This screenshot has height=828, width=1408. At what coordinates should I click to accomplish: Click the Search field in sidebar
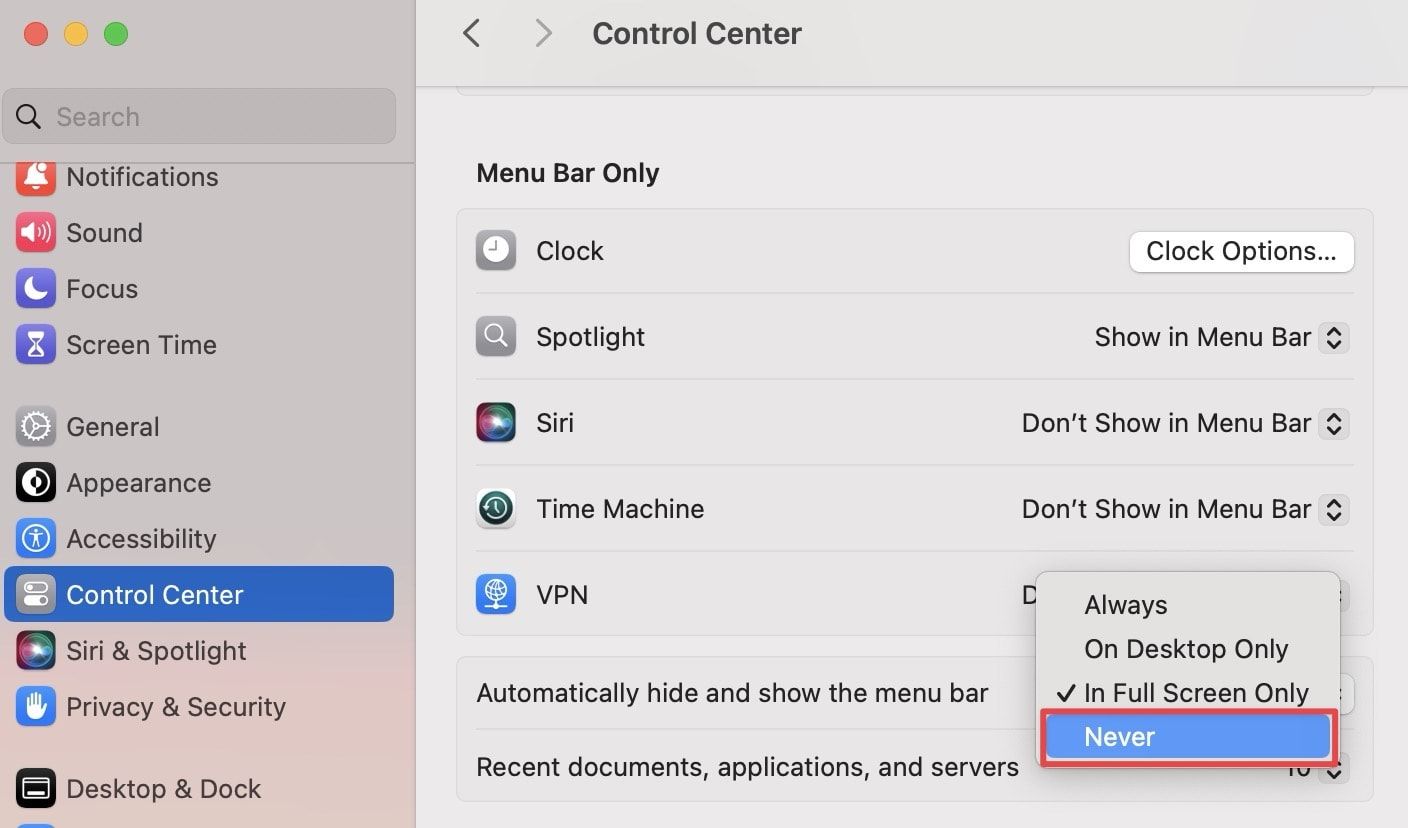pos(200,117)
